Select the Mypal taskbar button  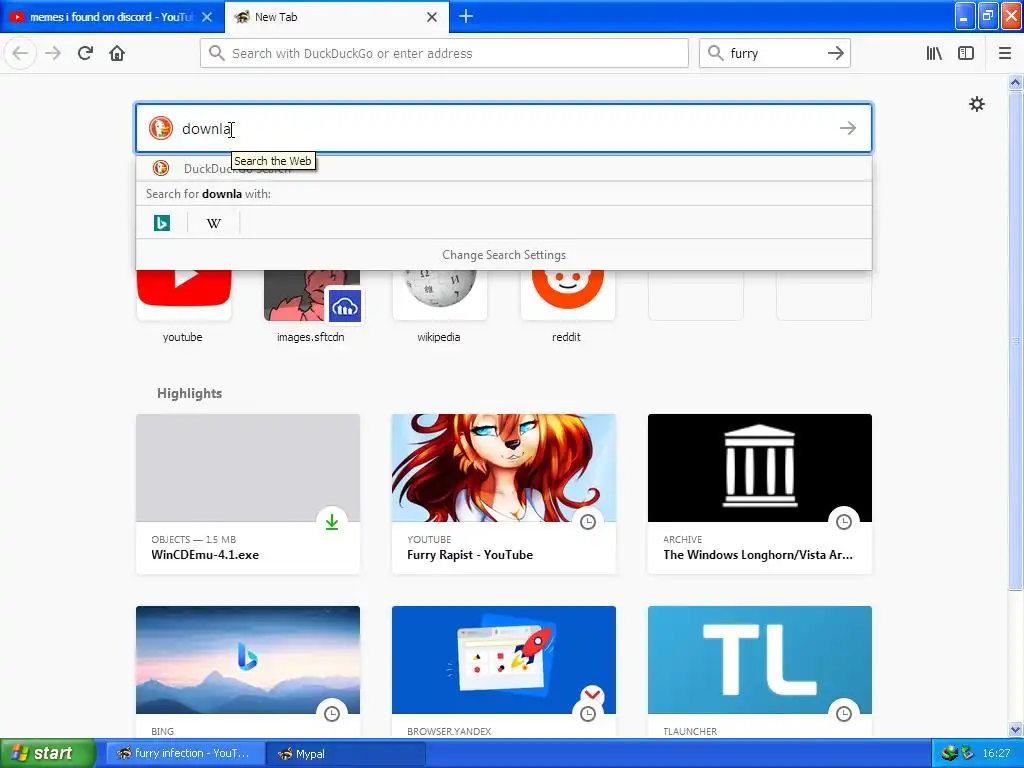[x=347, y=754]
